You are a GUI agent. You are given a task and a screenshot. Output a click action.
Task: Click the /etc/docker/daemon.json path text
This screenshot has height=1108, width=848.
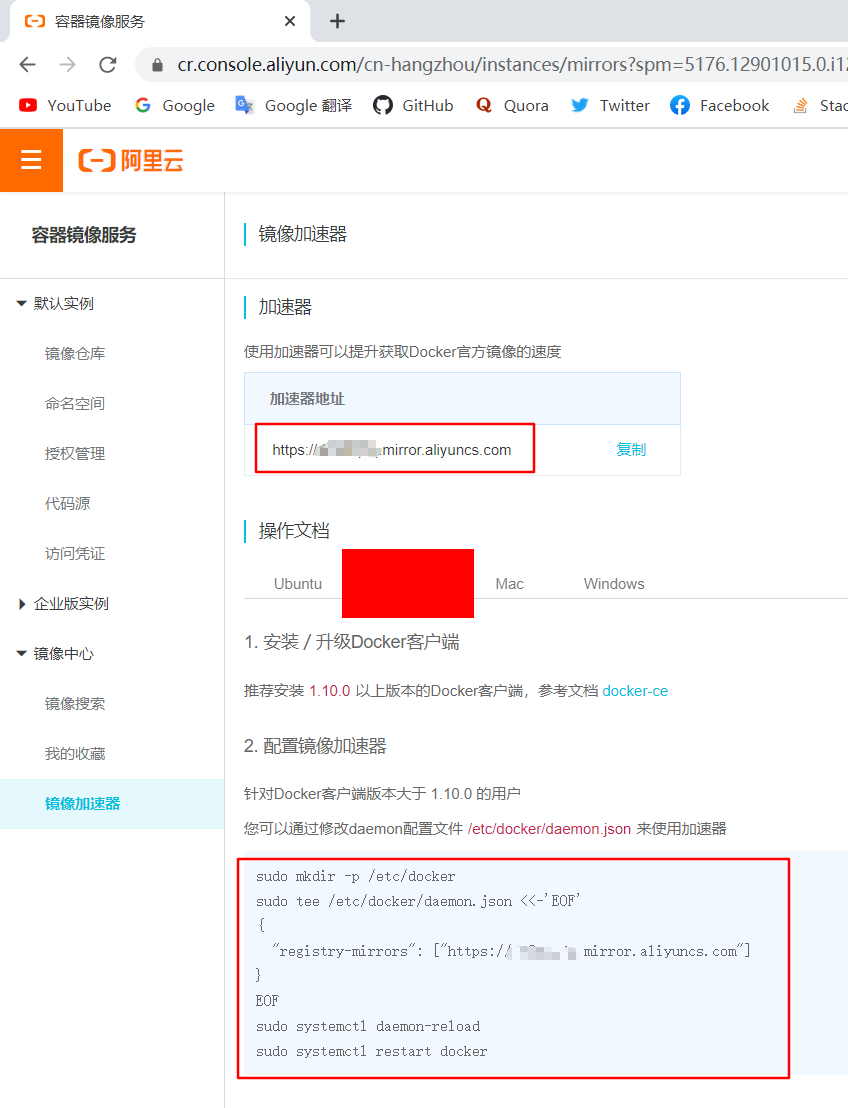(549, 829)
